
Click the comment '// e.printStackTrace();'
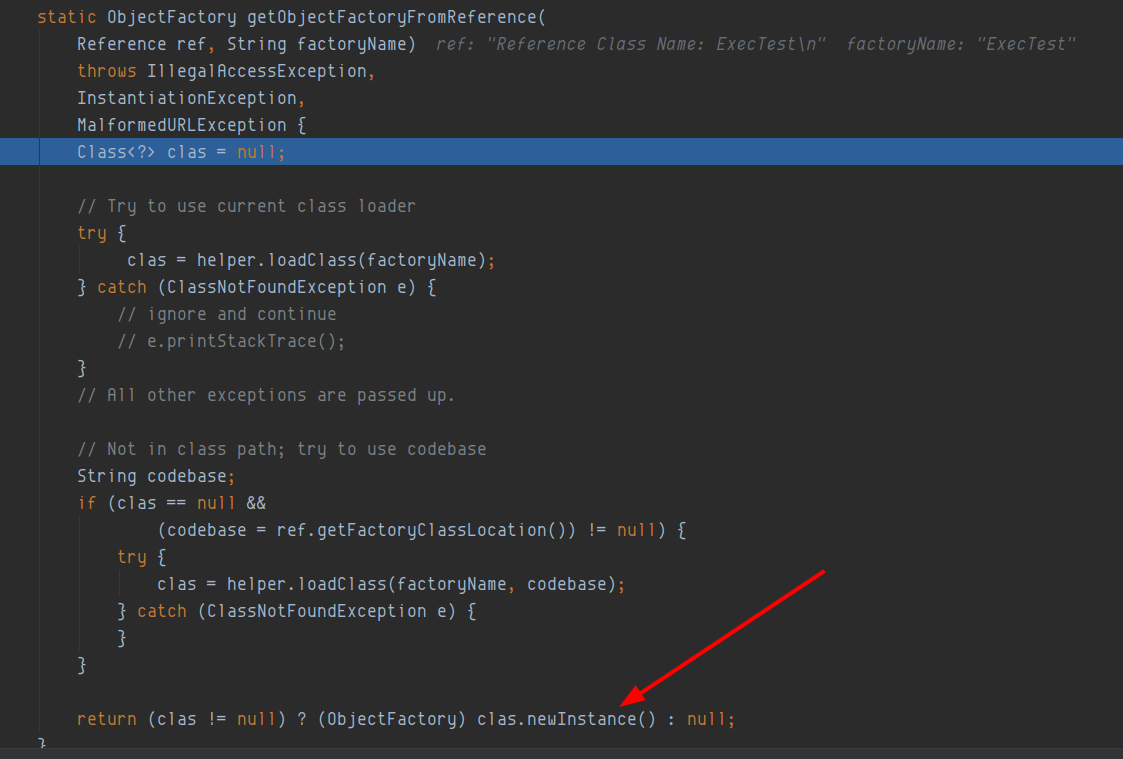231,342
